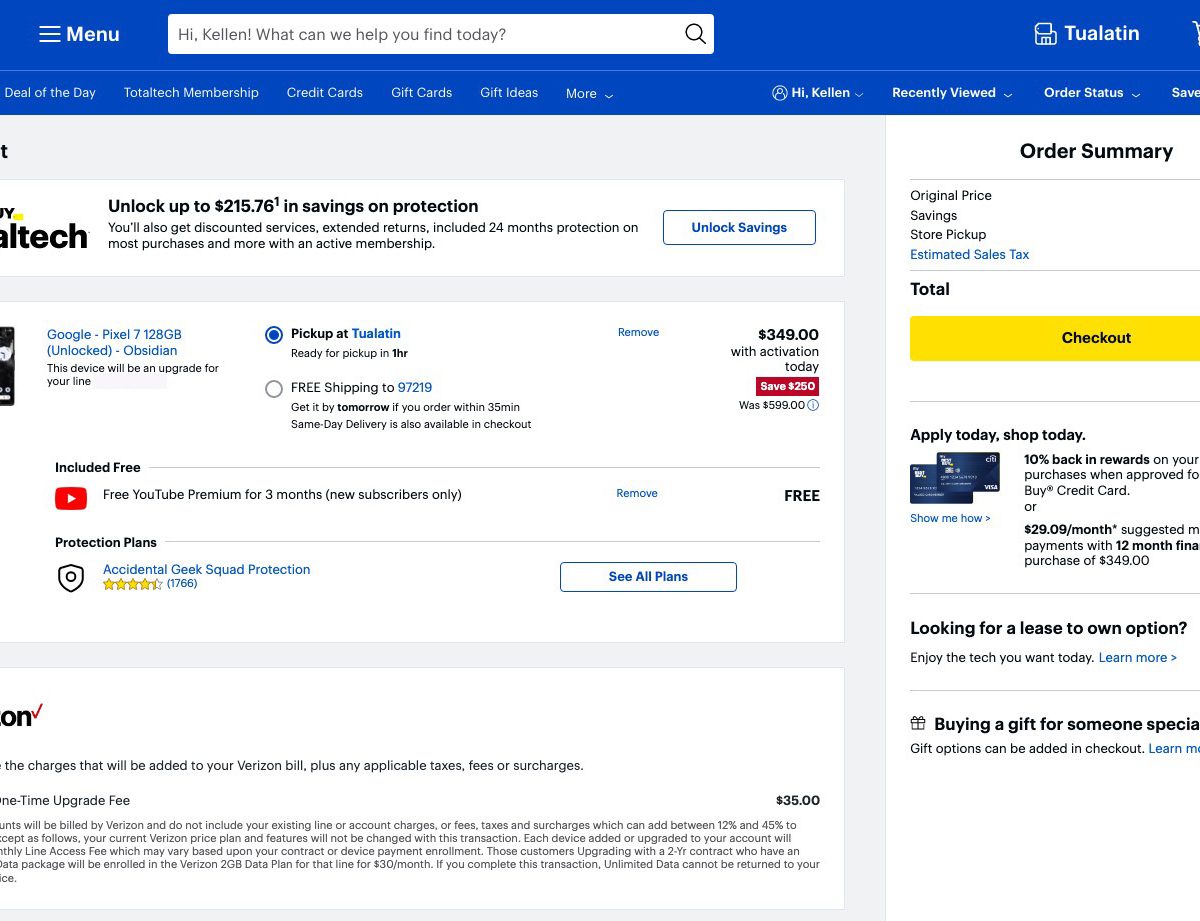This screenshot has width=1200, height=921.
Task: Click the Tualatin store icon
Action: [1045, 34]
